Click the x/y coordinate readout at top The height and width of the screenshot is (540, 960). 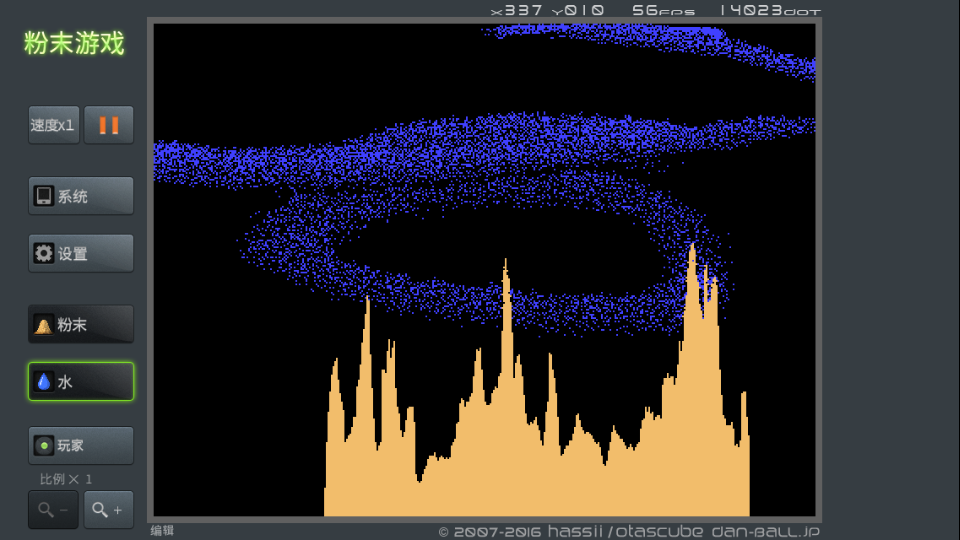pos(547,11)
